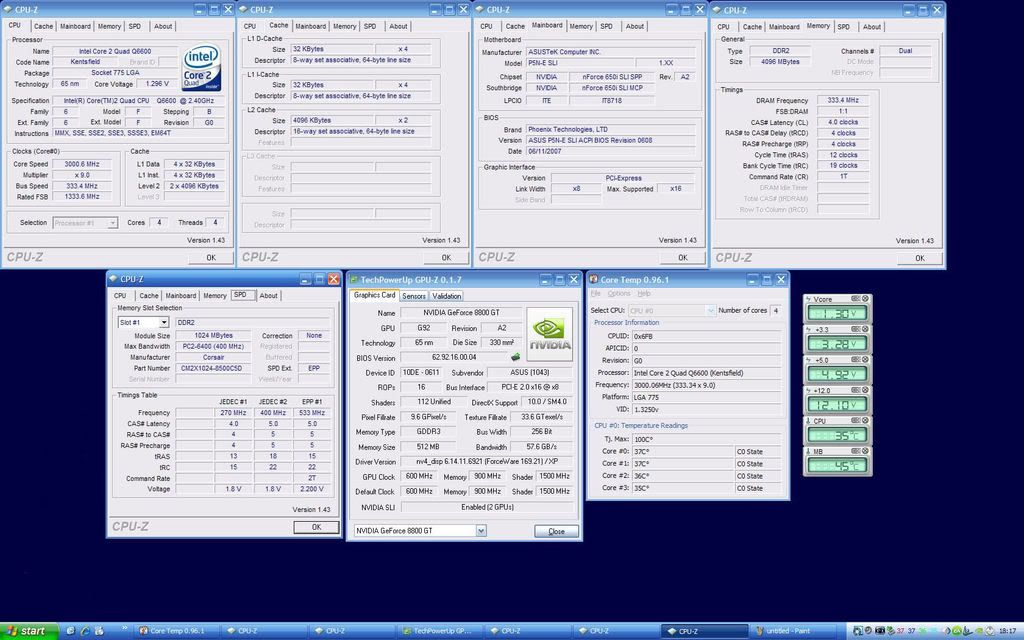The width and height of the screenshot is (1024, 640).
Task: Click the Corsair manufacturer field
Action: (x=213, y=358)
